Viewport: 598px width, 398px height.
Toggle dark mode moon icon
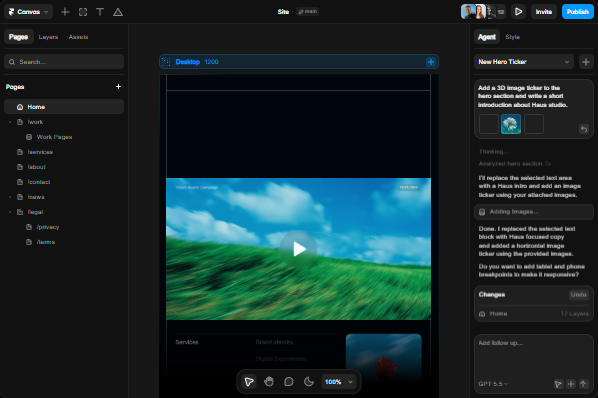point(309,382)
